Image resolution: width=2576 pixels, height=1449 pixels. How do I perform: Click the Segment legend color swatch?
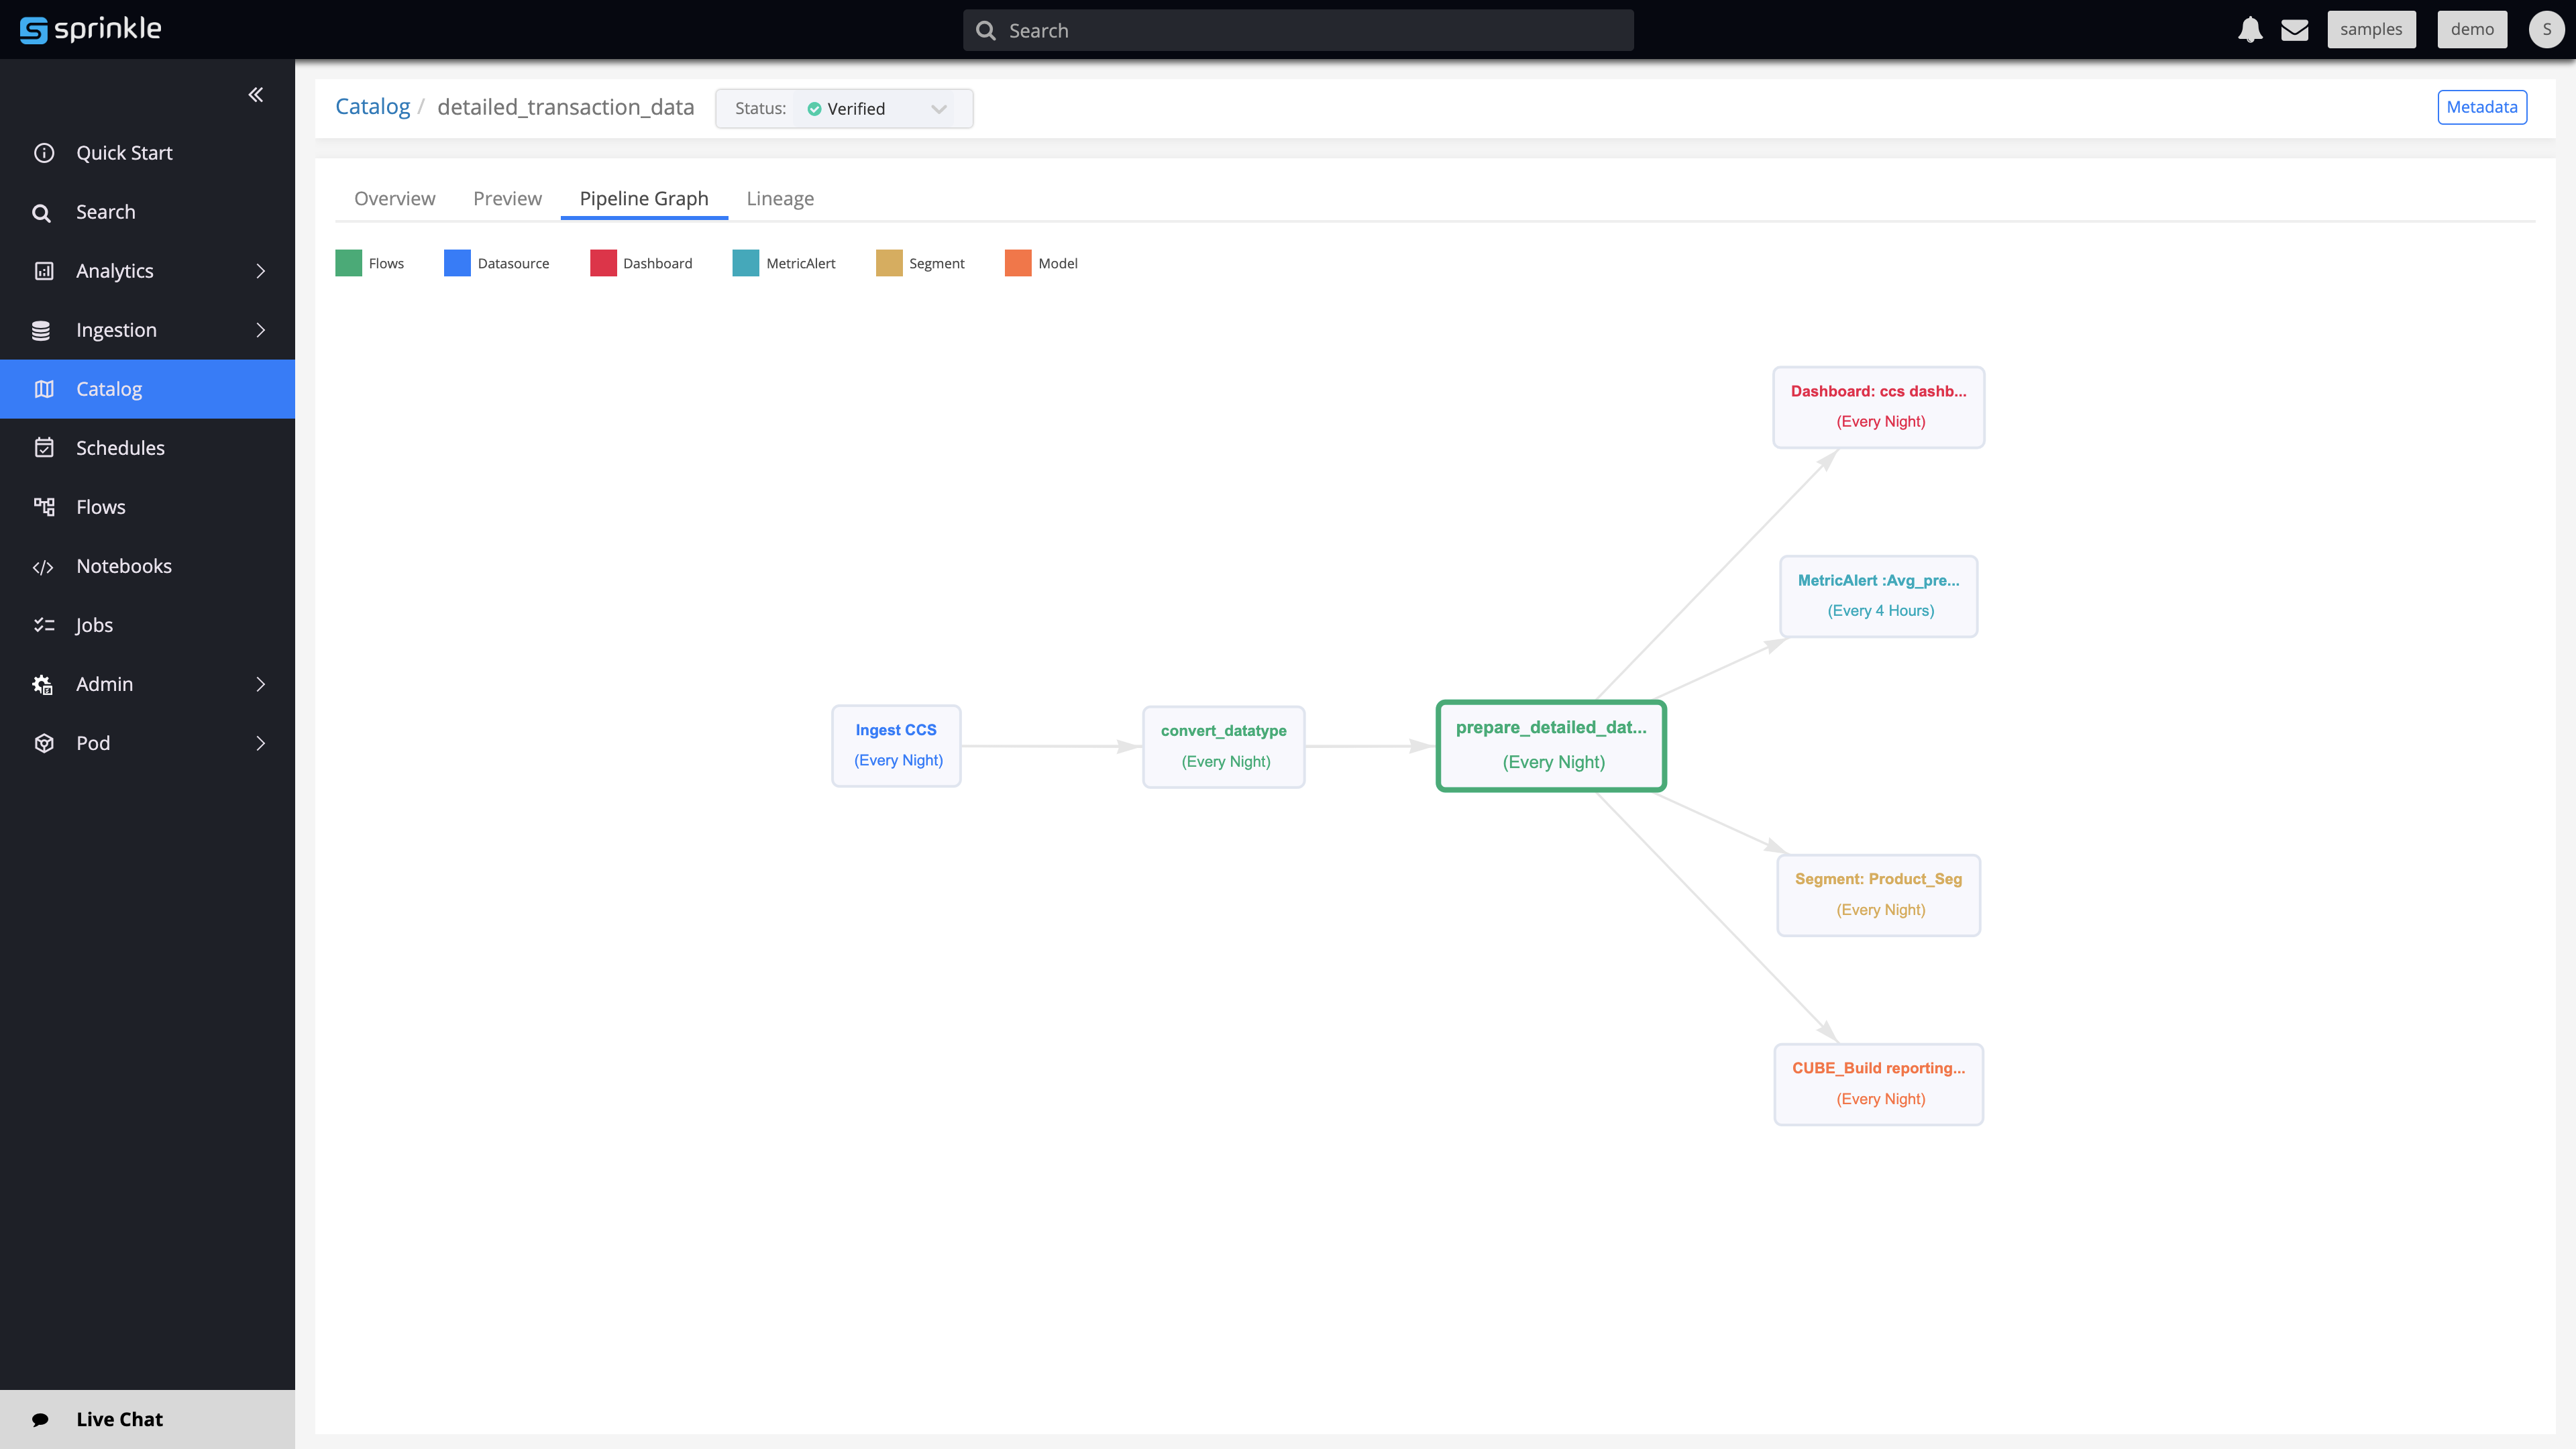[x=889, y=262]
